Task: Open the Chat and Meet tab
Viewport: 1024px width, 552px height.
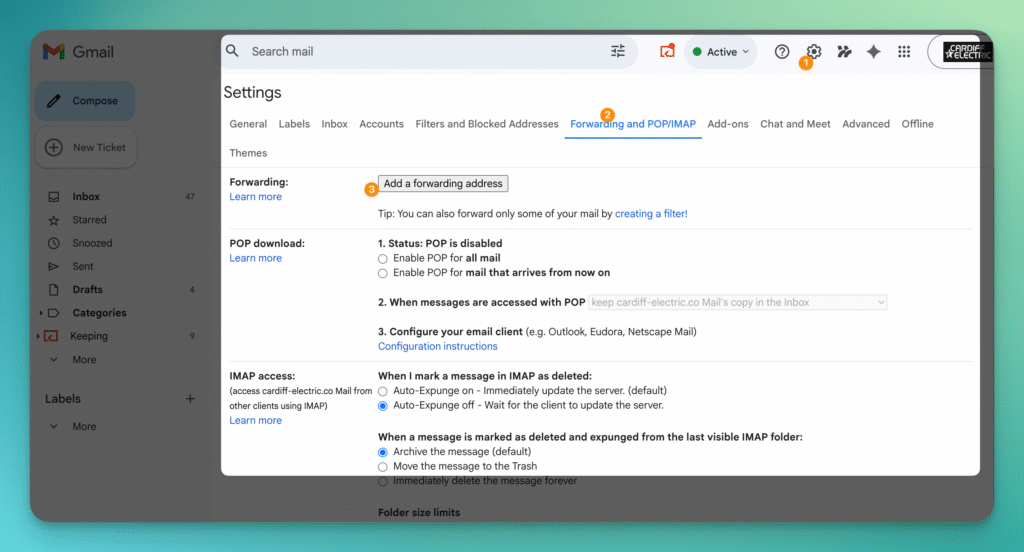Action: [x=795, y=124]
